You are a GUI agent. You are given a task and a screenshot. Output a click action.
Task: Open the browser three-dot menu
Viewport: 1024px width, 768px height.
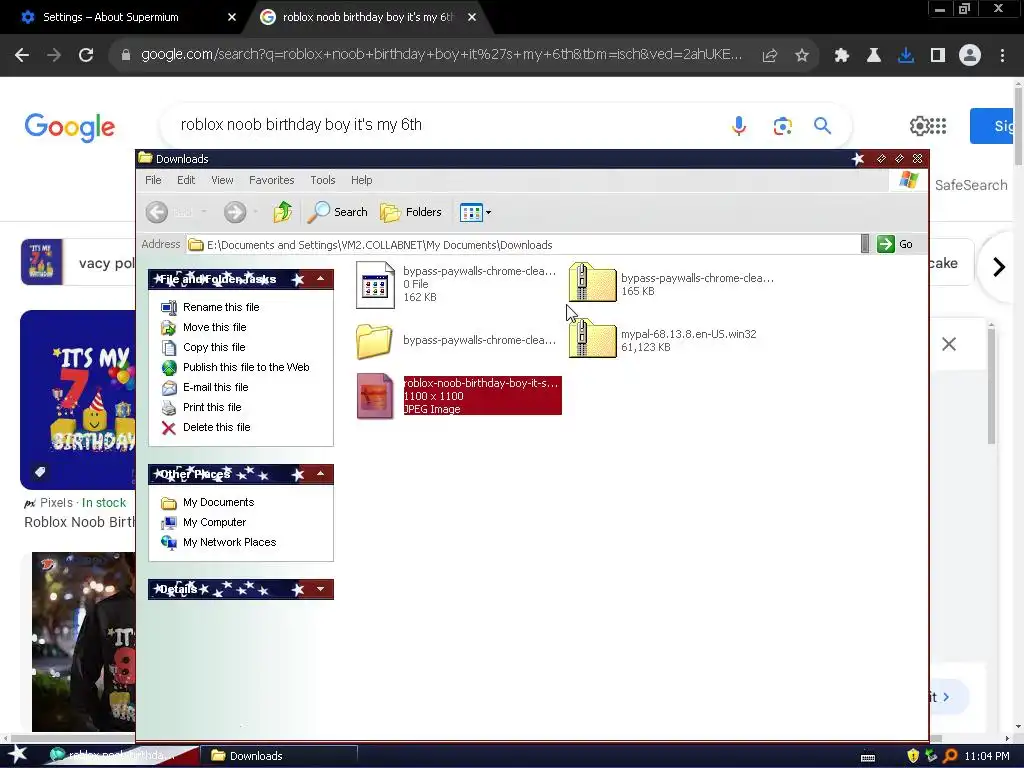(1002, 56)
